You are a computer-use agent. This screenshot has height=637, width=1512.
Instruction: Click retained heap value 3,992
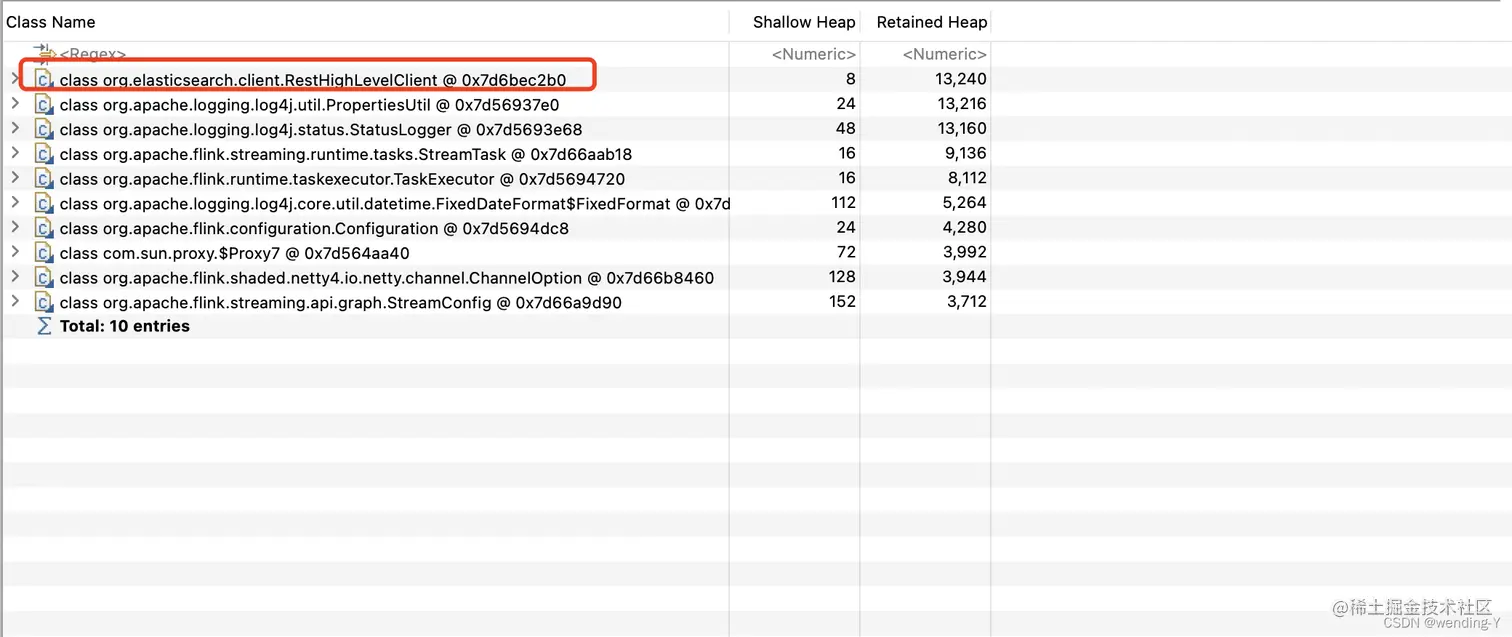pos(966,252)
